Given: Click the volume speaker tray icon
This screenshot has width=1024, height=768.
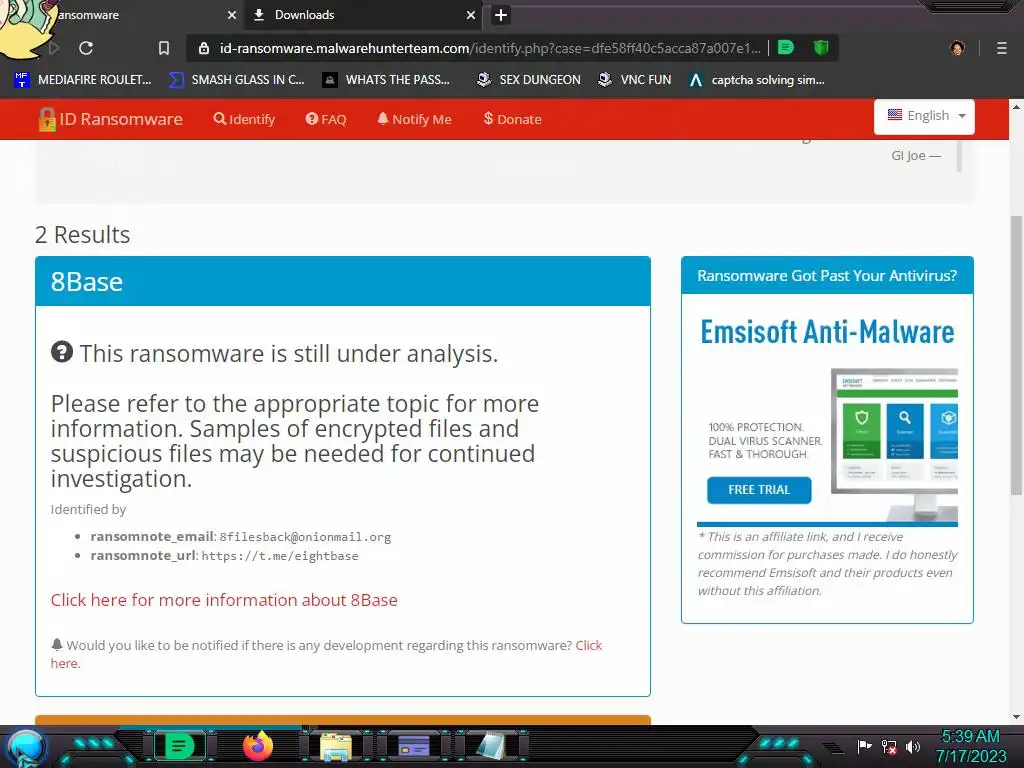Looking at the screenshot, I should point(912,746).
